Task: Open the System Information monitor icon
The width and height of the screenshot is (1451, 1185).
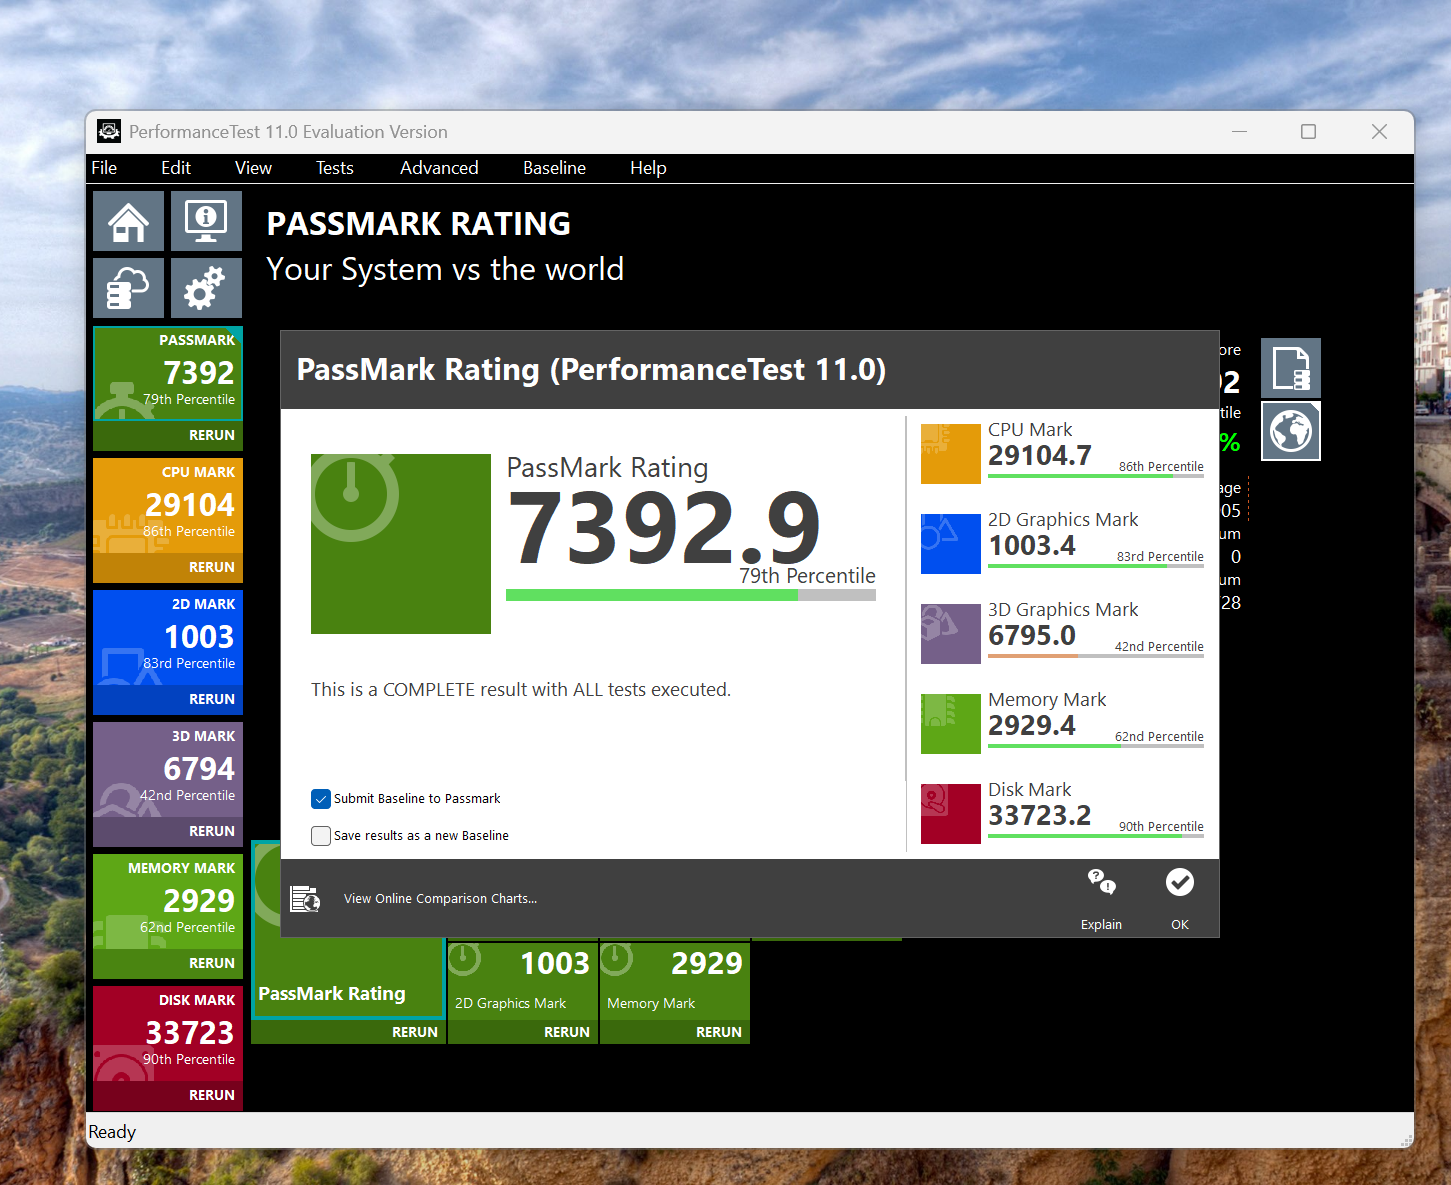Action: 206,221
